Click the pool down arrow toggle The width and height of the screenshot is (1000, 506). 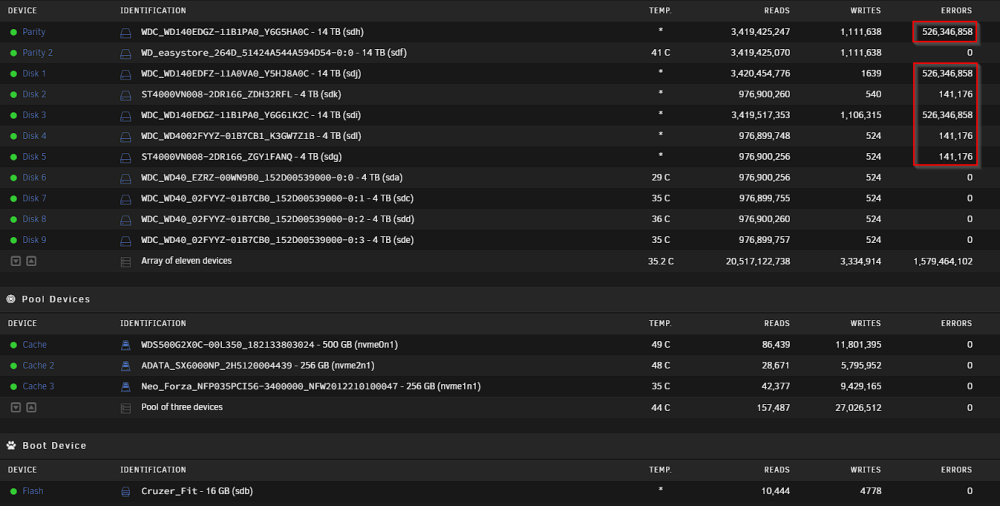16,407
